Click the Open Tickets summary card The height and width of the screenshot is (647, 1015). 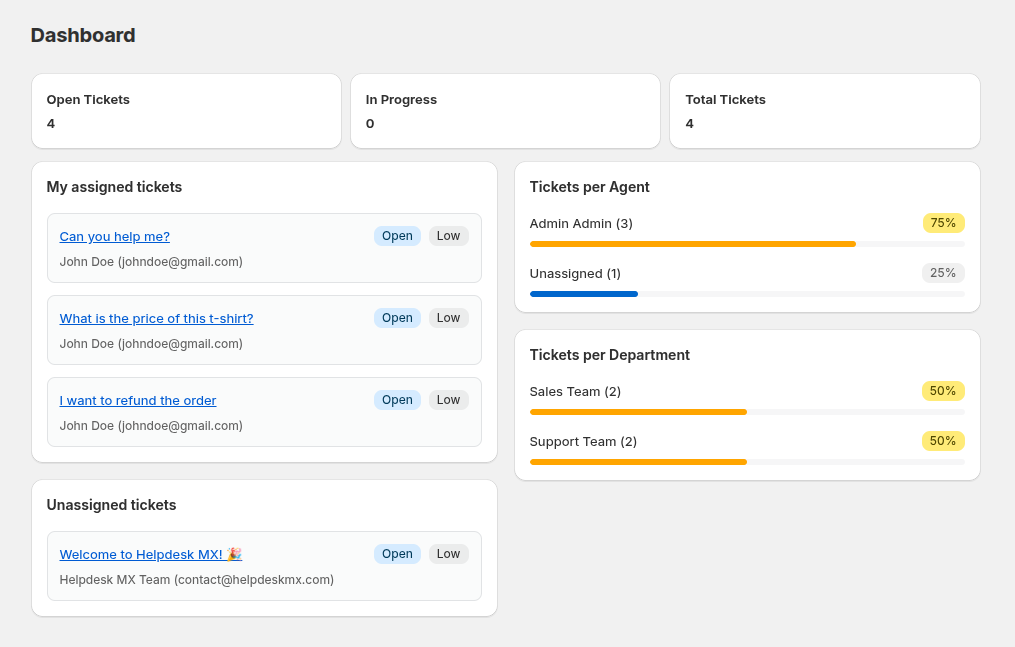click(186, 111)
